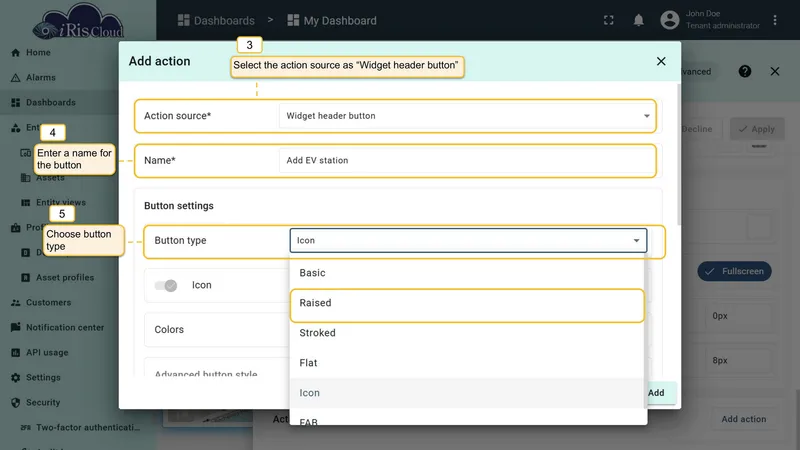Click the Entity views icon
Viewport: 800px width, 450px height.
(x=26, y=203)
